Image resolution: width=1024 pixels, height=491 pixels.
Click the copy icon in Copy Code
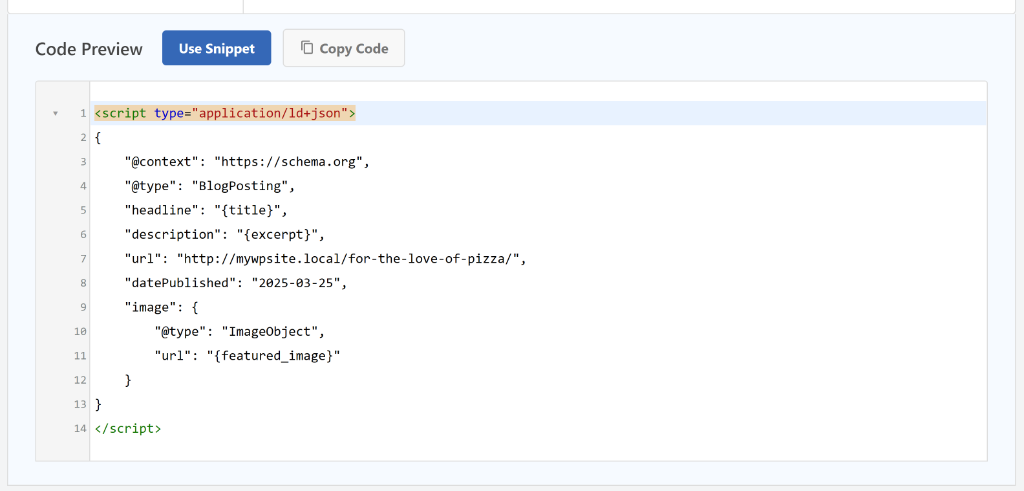pos(307,48)
